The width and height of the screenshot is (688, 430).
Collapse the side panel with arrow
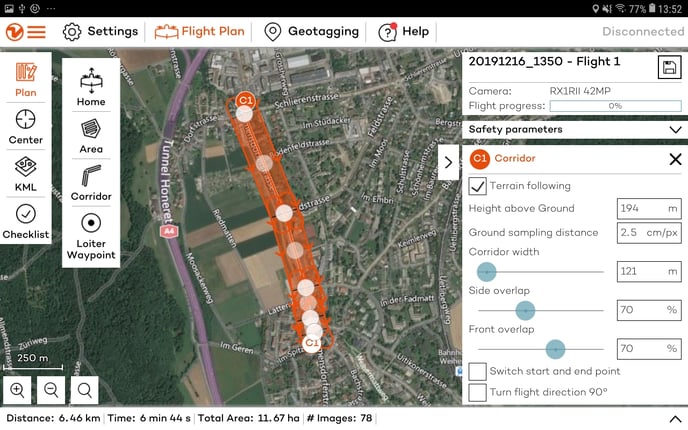tap(448, 162)
